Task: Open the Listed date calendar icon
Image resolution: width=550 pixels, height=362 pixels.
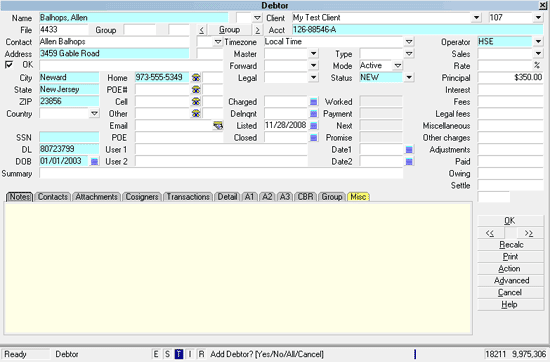Action: pos(314,126)
